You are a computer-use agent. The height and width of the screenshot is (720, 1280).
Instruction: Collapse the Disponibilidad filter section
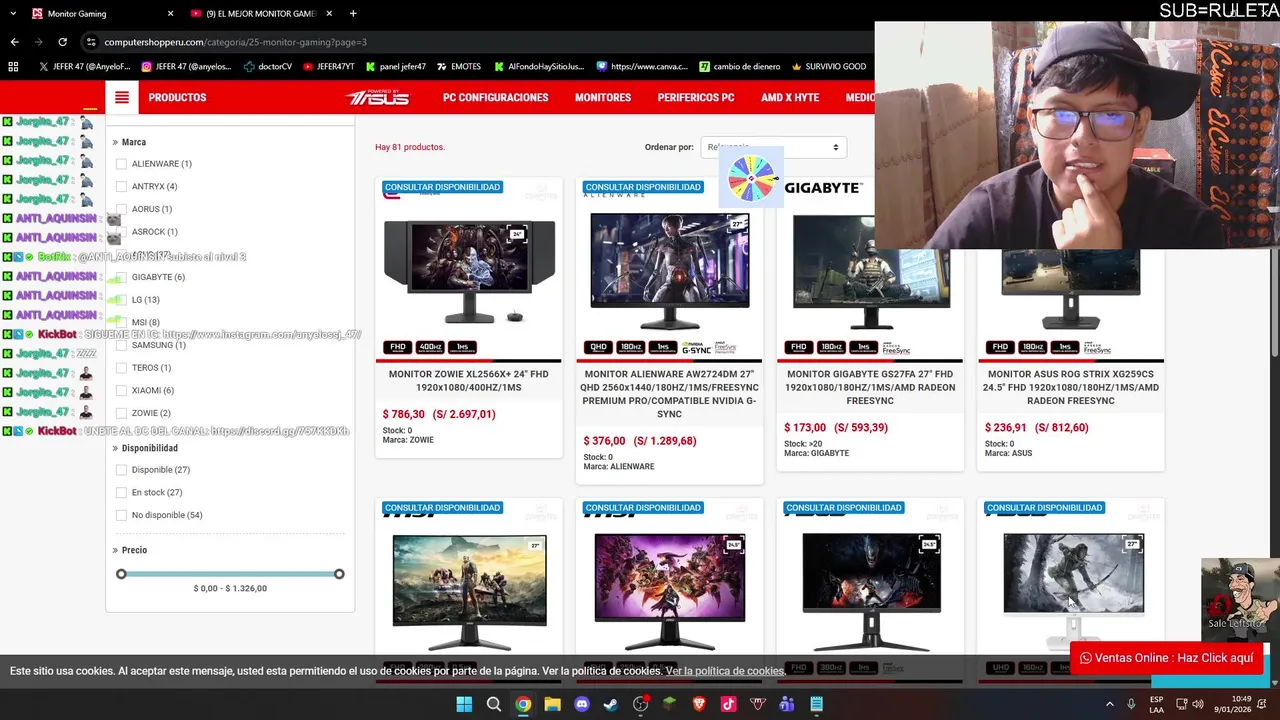(145, 448)
